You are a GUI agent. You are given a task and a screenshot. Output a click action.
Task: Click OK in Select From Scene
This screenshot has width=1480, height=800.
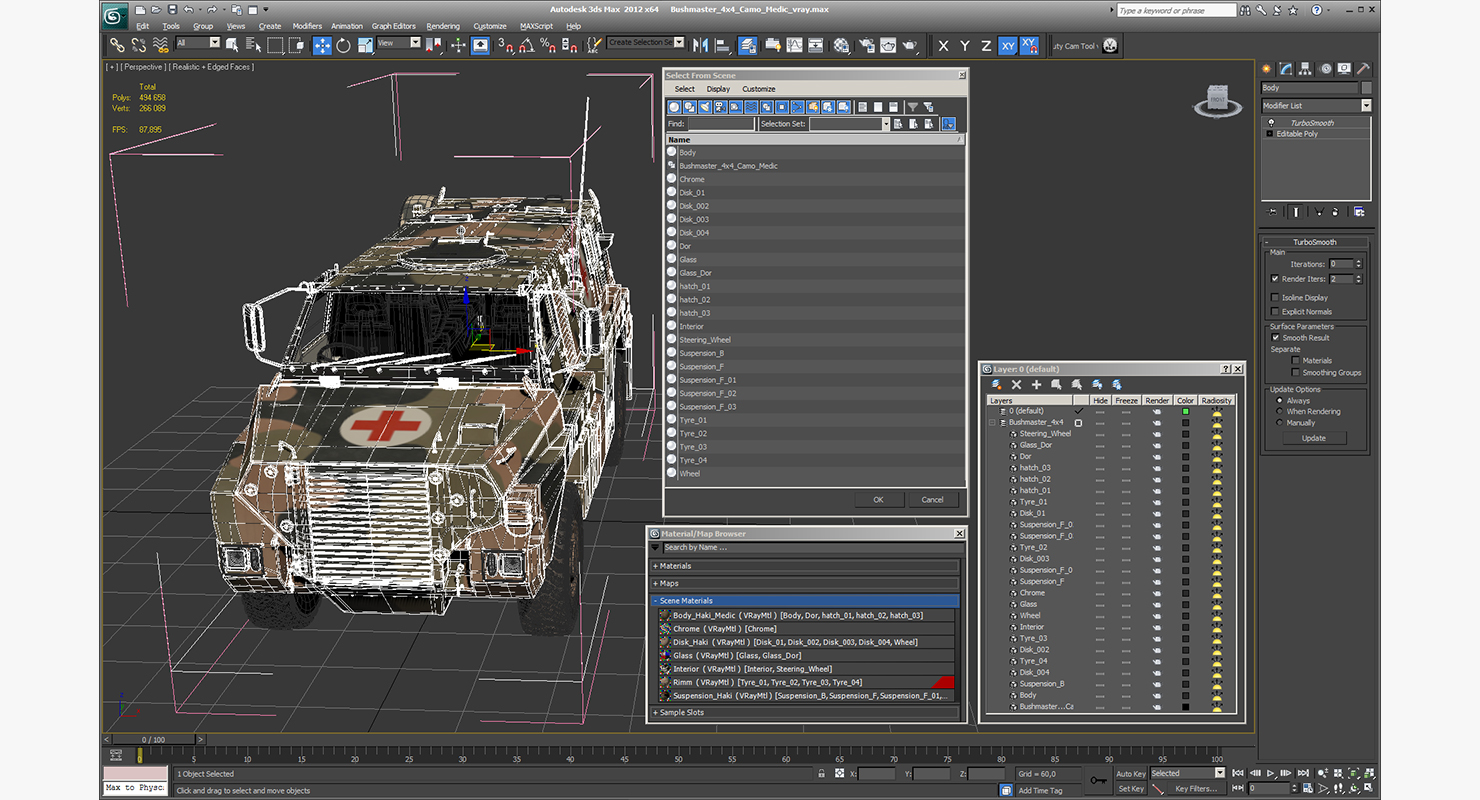point(878,499)
